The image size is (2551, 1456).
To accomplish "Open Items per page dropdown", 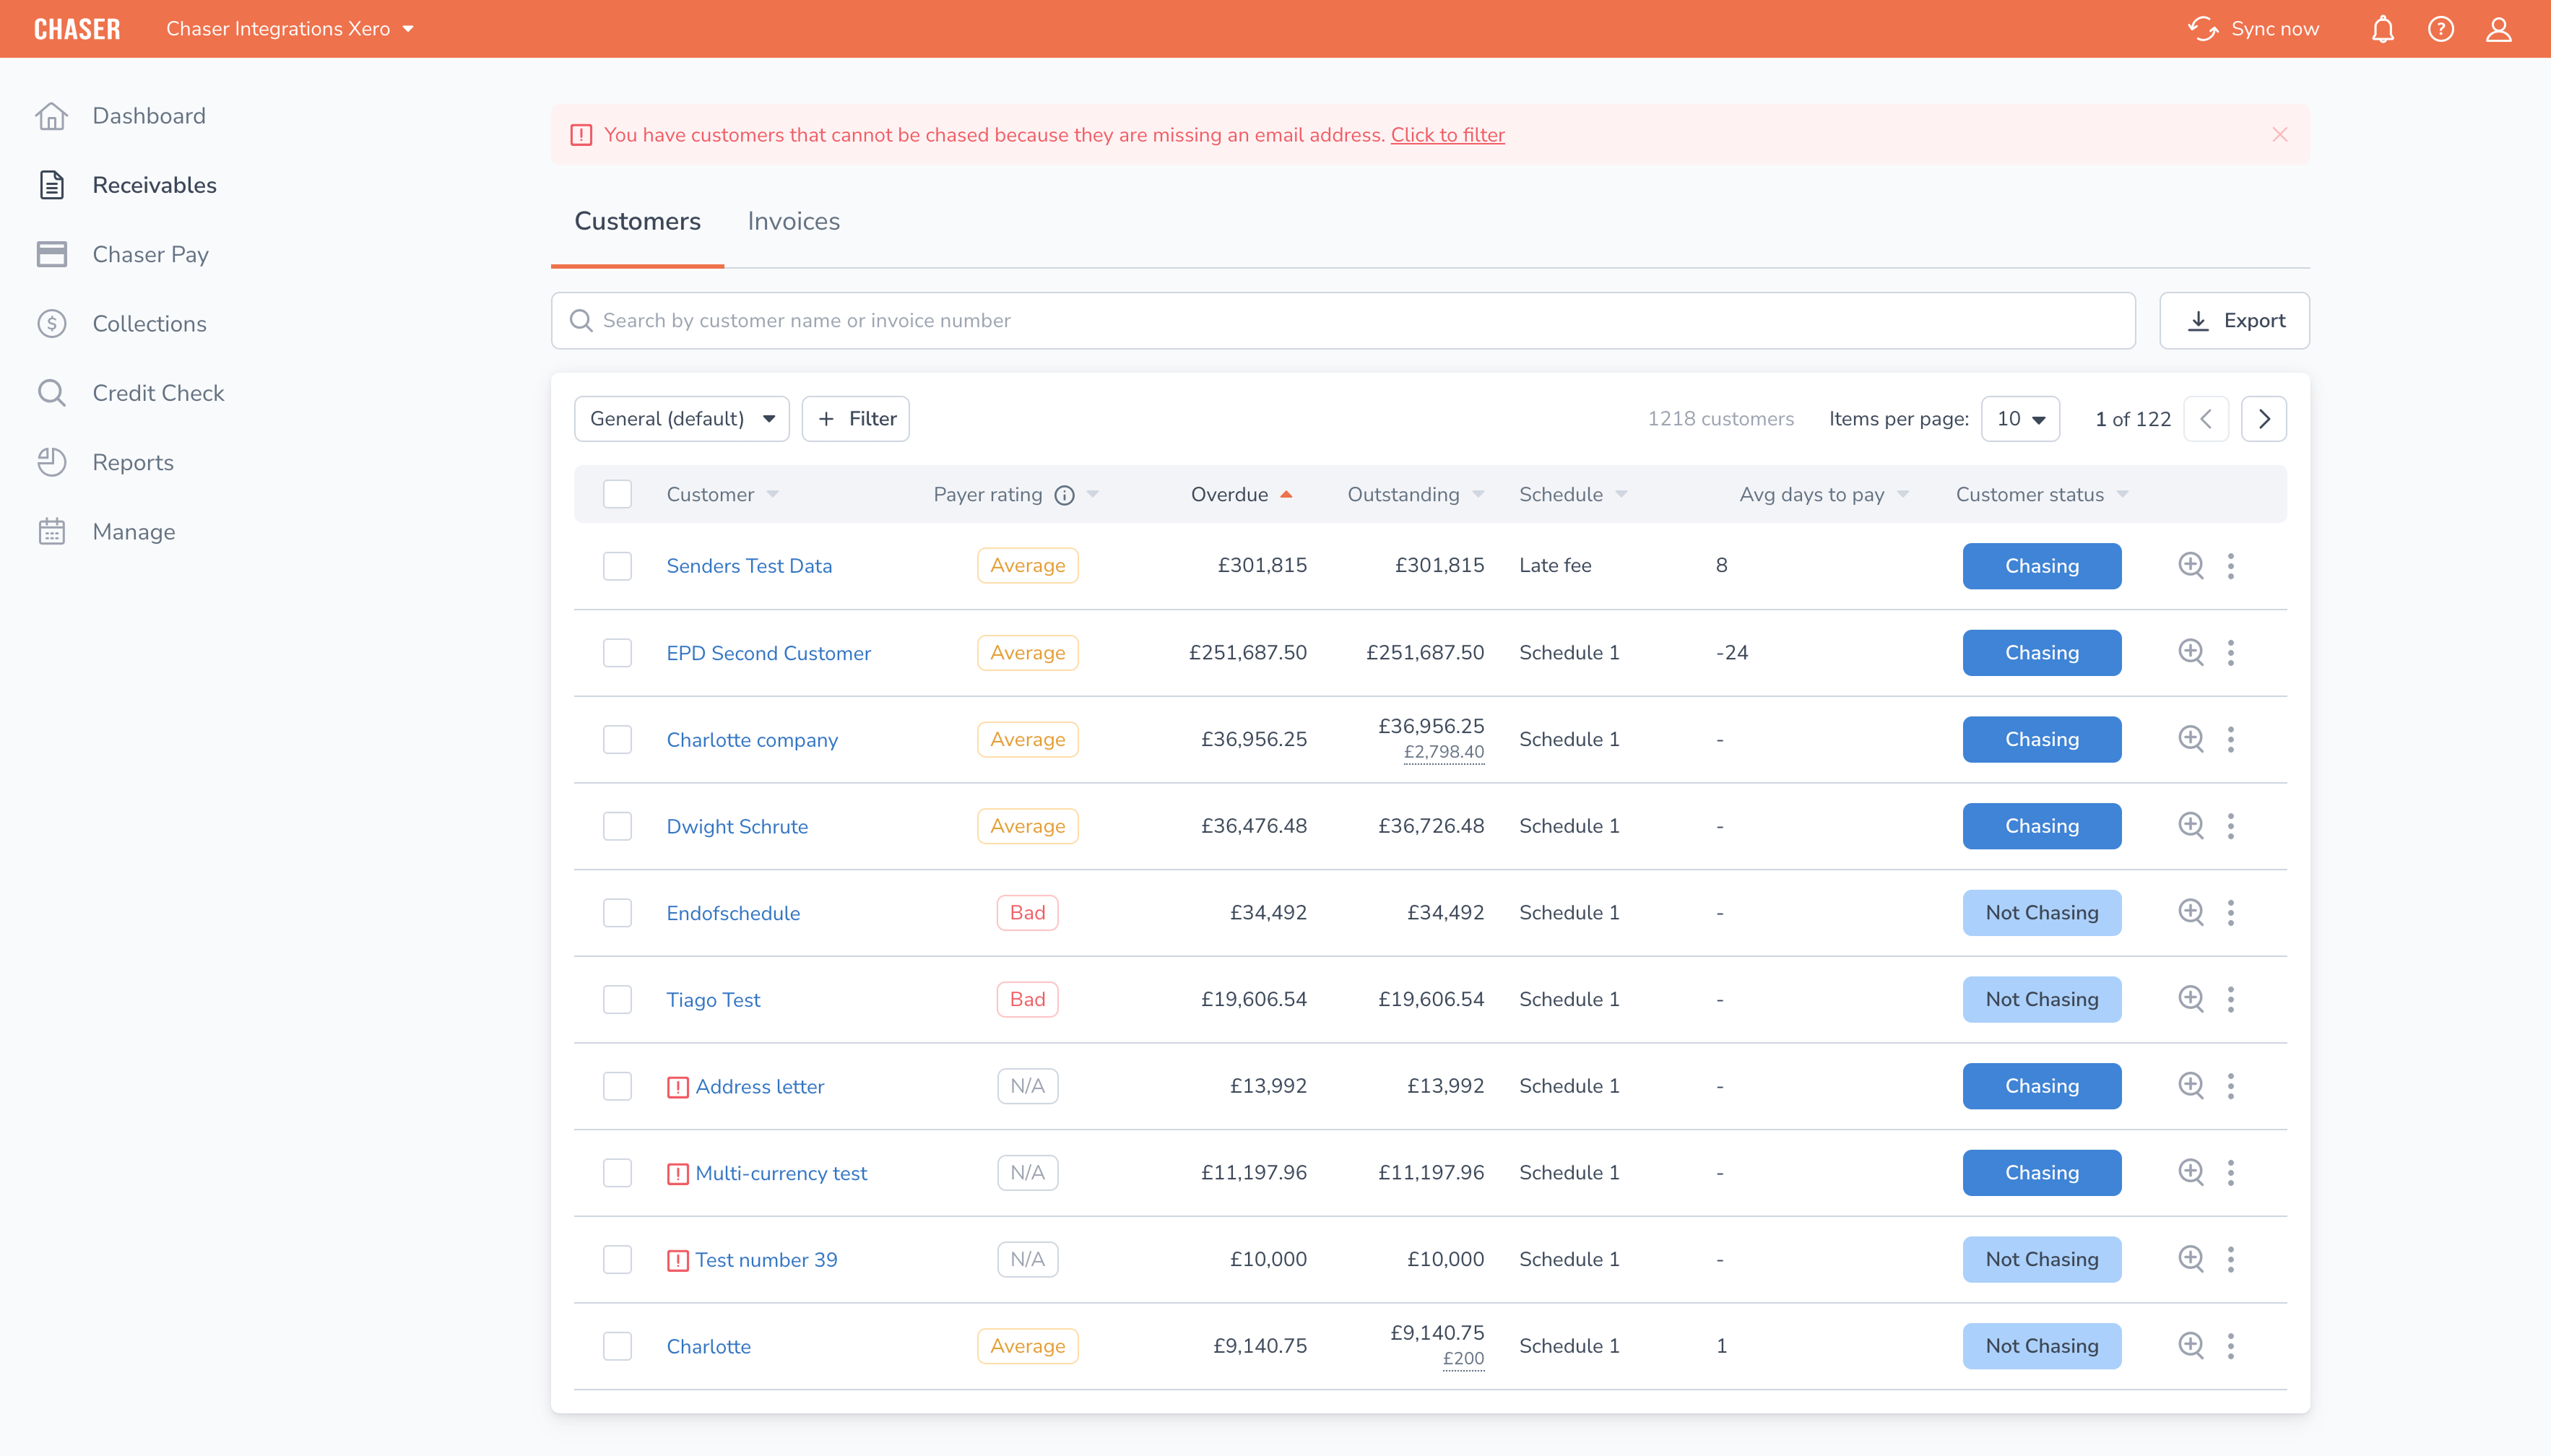I will pos(2020,419).
